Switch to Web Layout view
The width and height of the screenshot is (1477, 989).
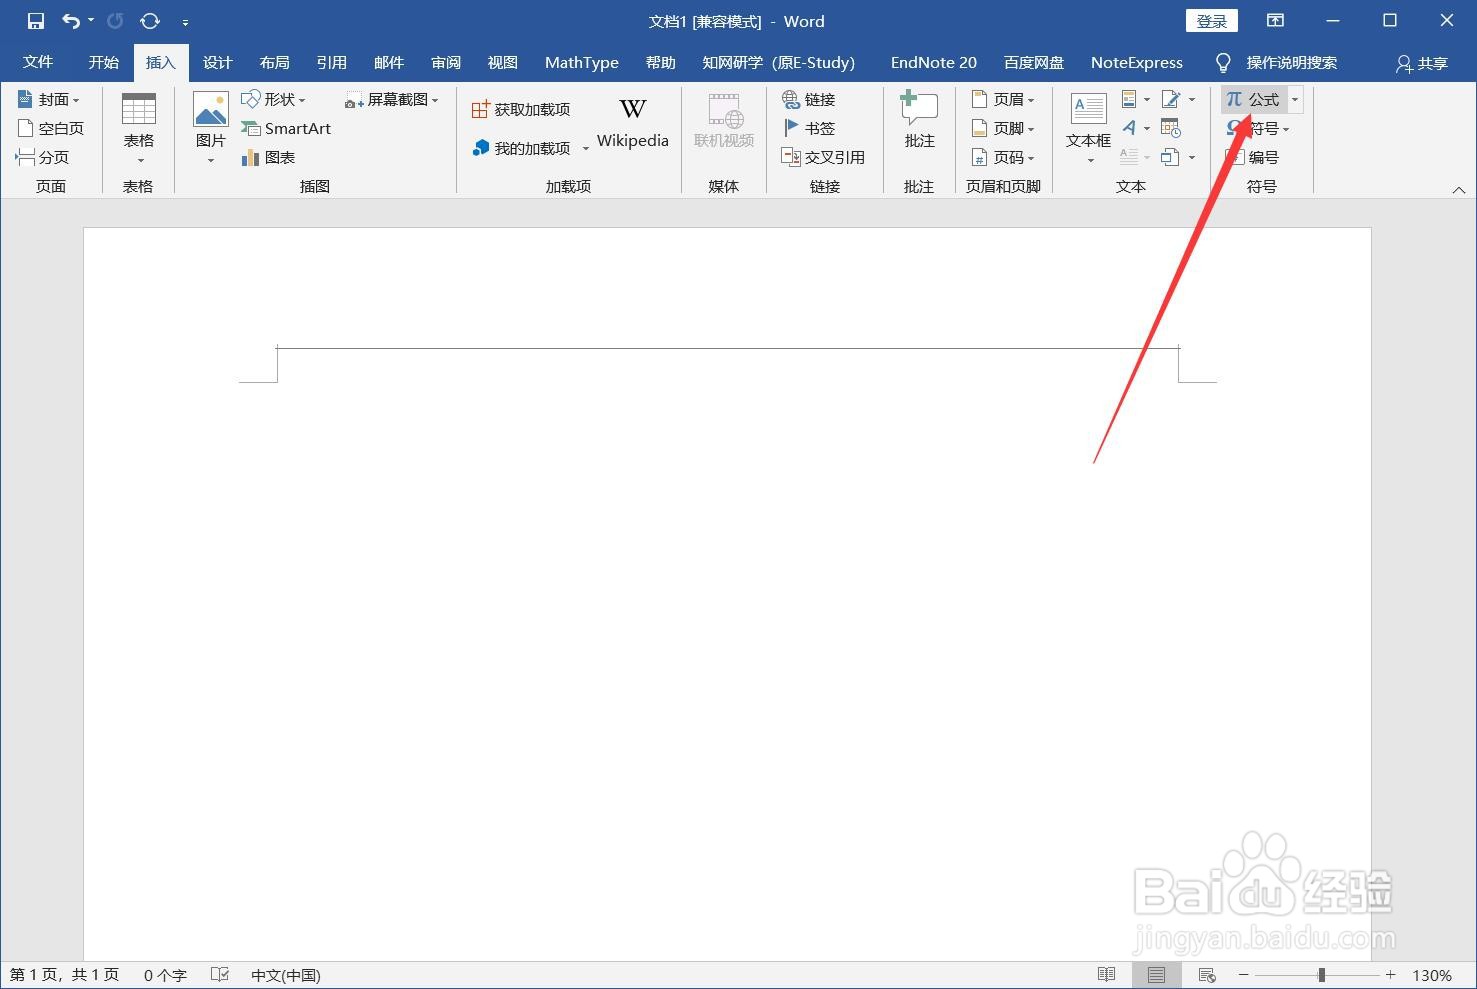click(x=1207, y=975)
